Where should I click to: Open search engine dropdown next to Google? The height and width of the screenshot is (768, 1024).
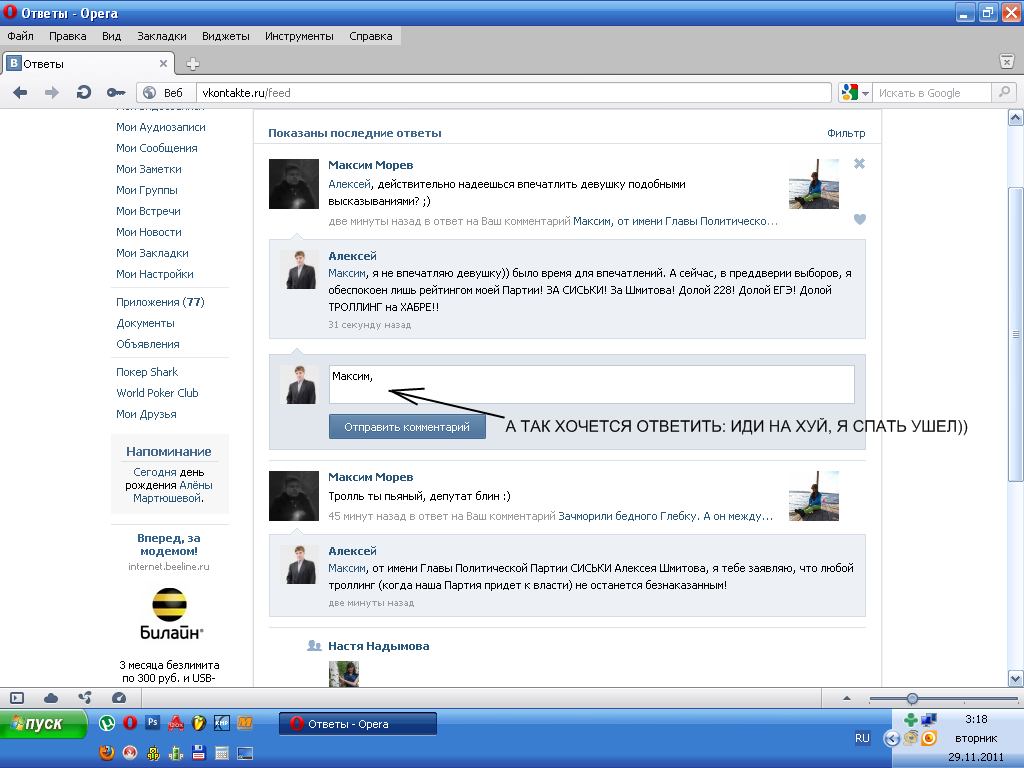(865, 93)
